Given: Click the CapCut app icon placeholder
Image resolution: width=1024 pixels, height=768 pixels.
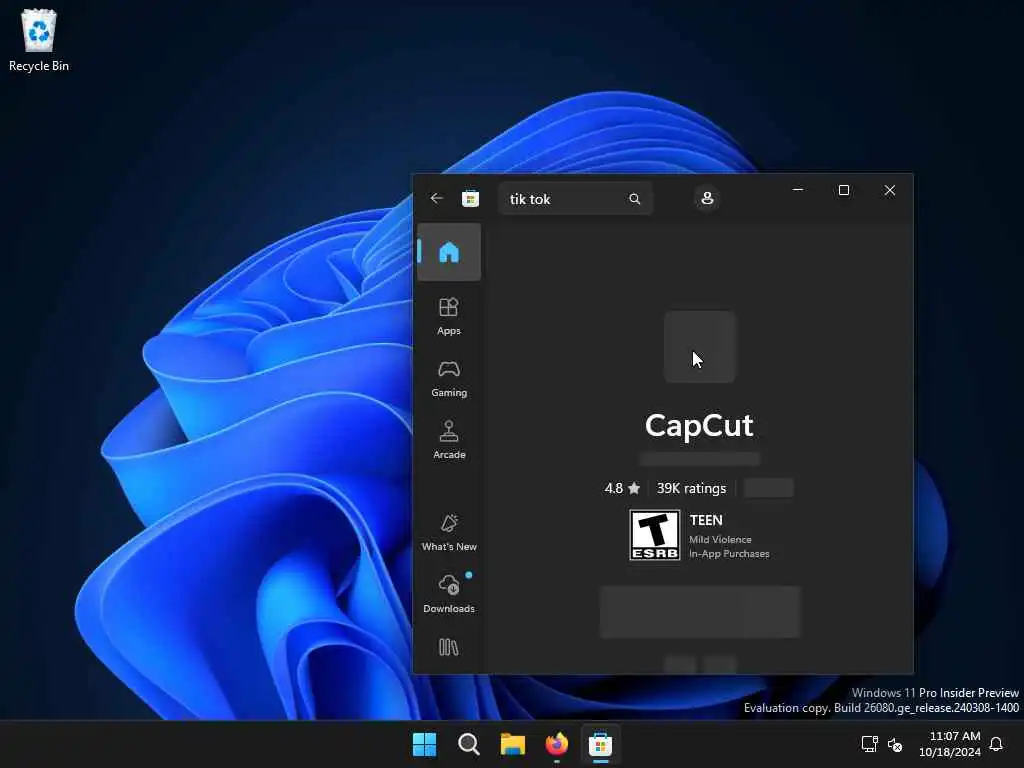Looking at the screenshot, I should click(699, 347).
